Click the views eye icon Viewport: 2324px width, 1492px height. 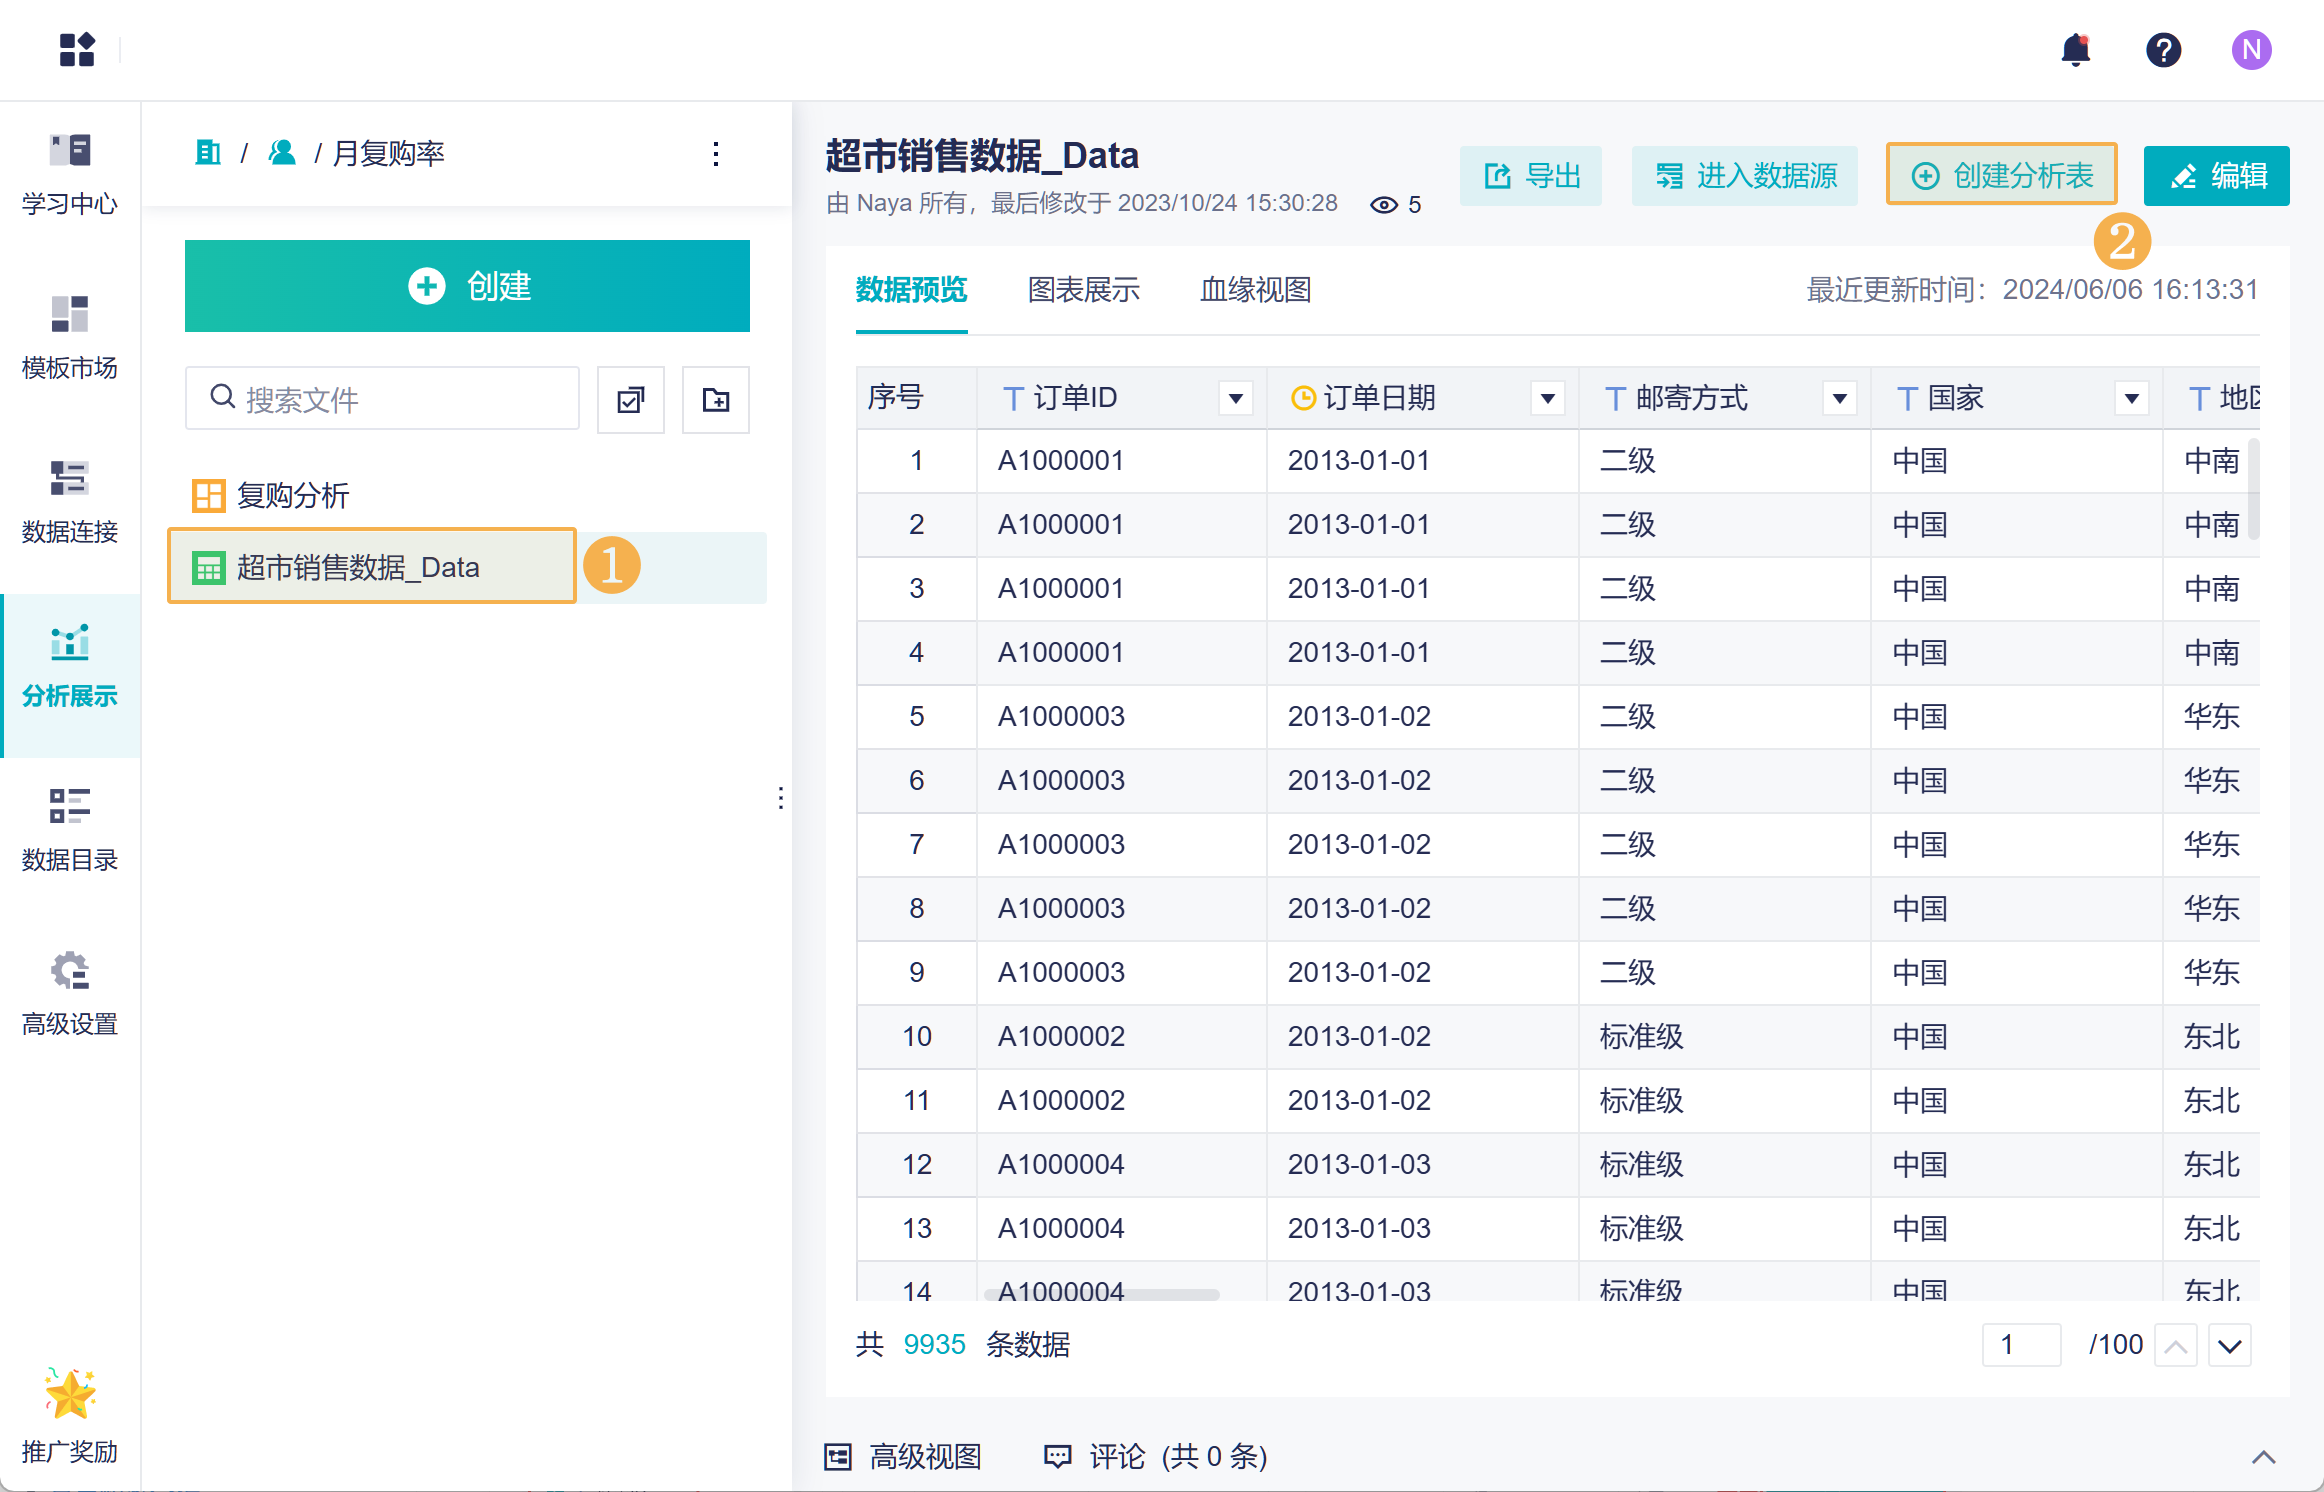pyautogui.click(x=1384, y=205)
